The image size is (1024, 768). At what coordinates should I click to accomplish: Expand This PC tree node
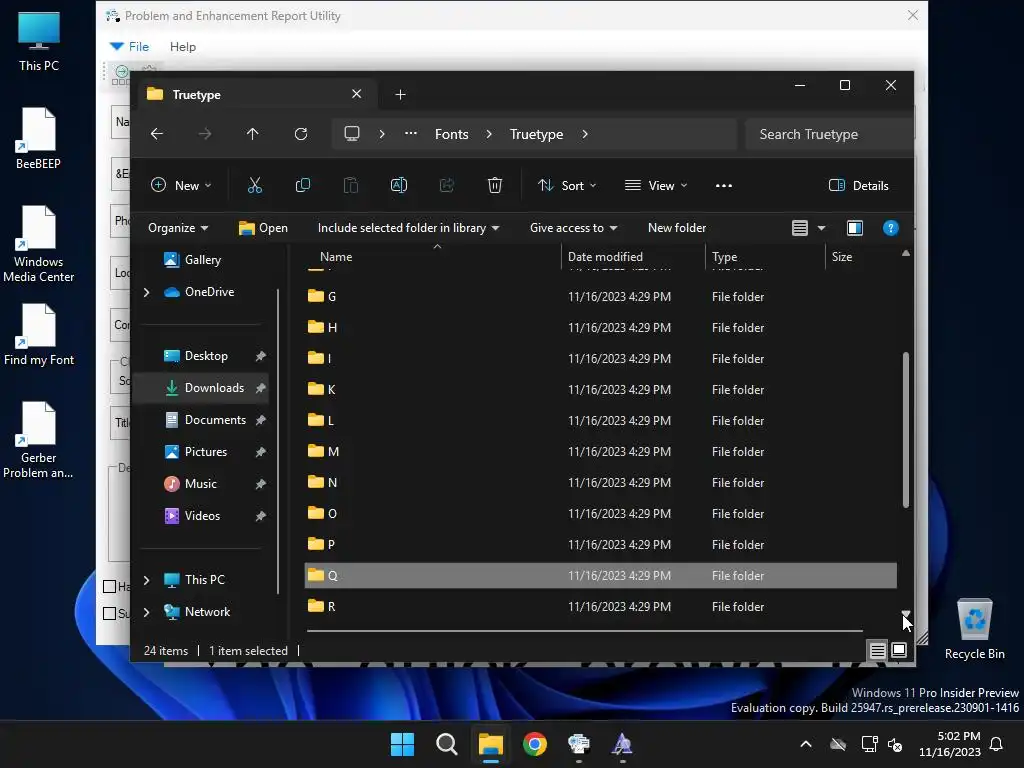point(147,580)
